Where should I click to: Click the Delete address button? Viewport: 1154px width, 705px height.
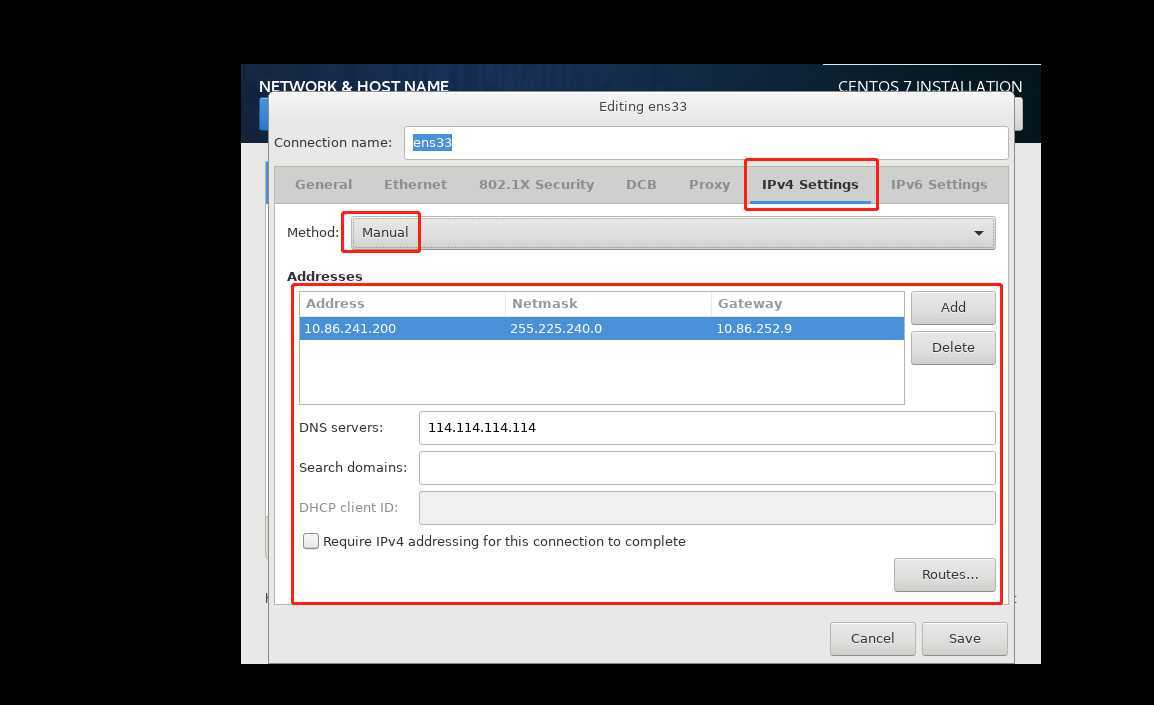pos(953,347)
